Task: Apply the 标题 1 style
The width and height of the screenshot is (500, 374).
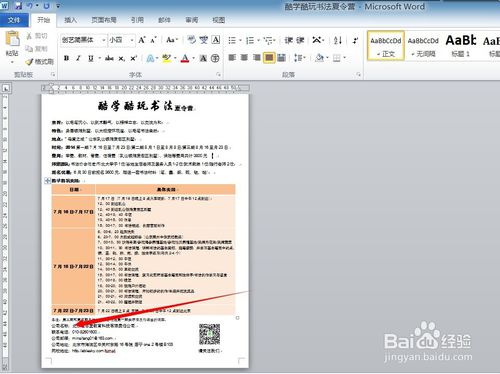Action: 461,46
